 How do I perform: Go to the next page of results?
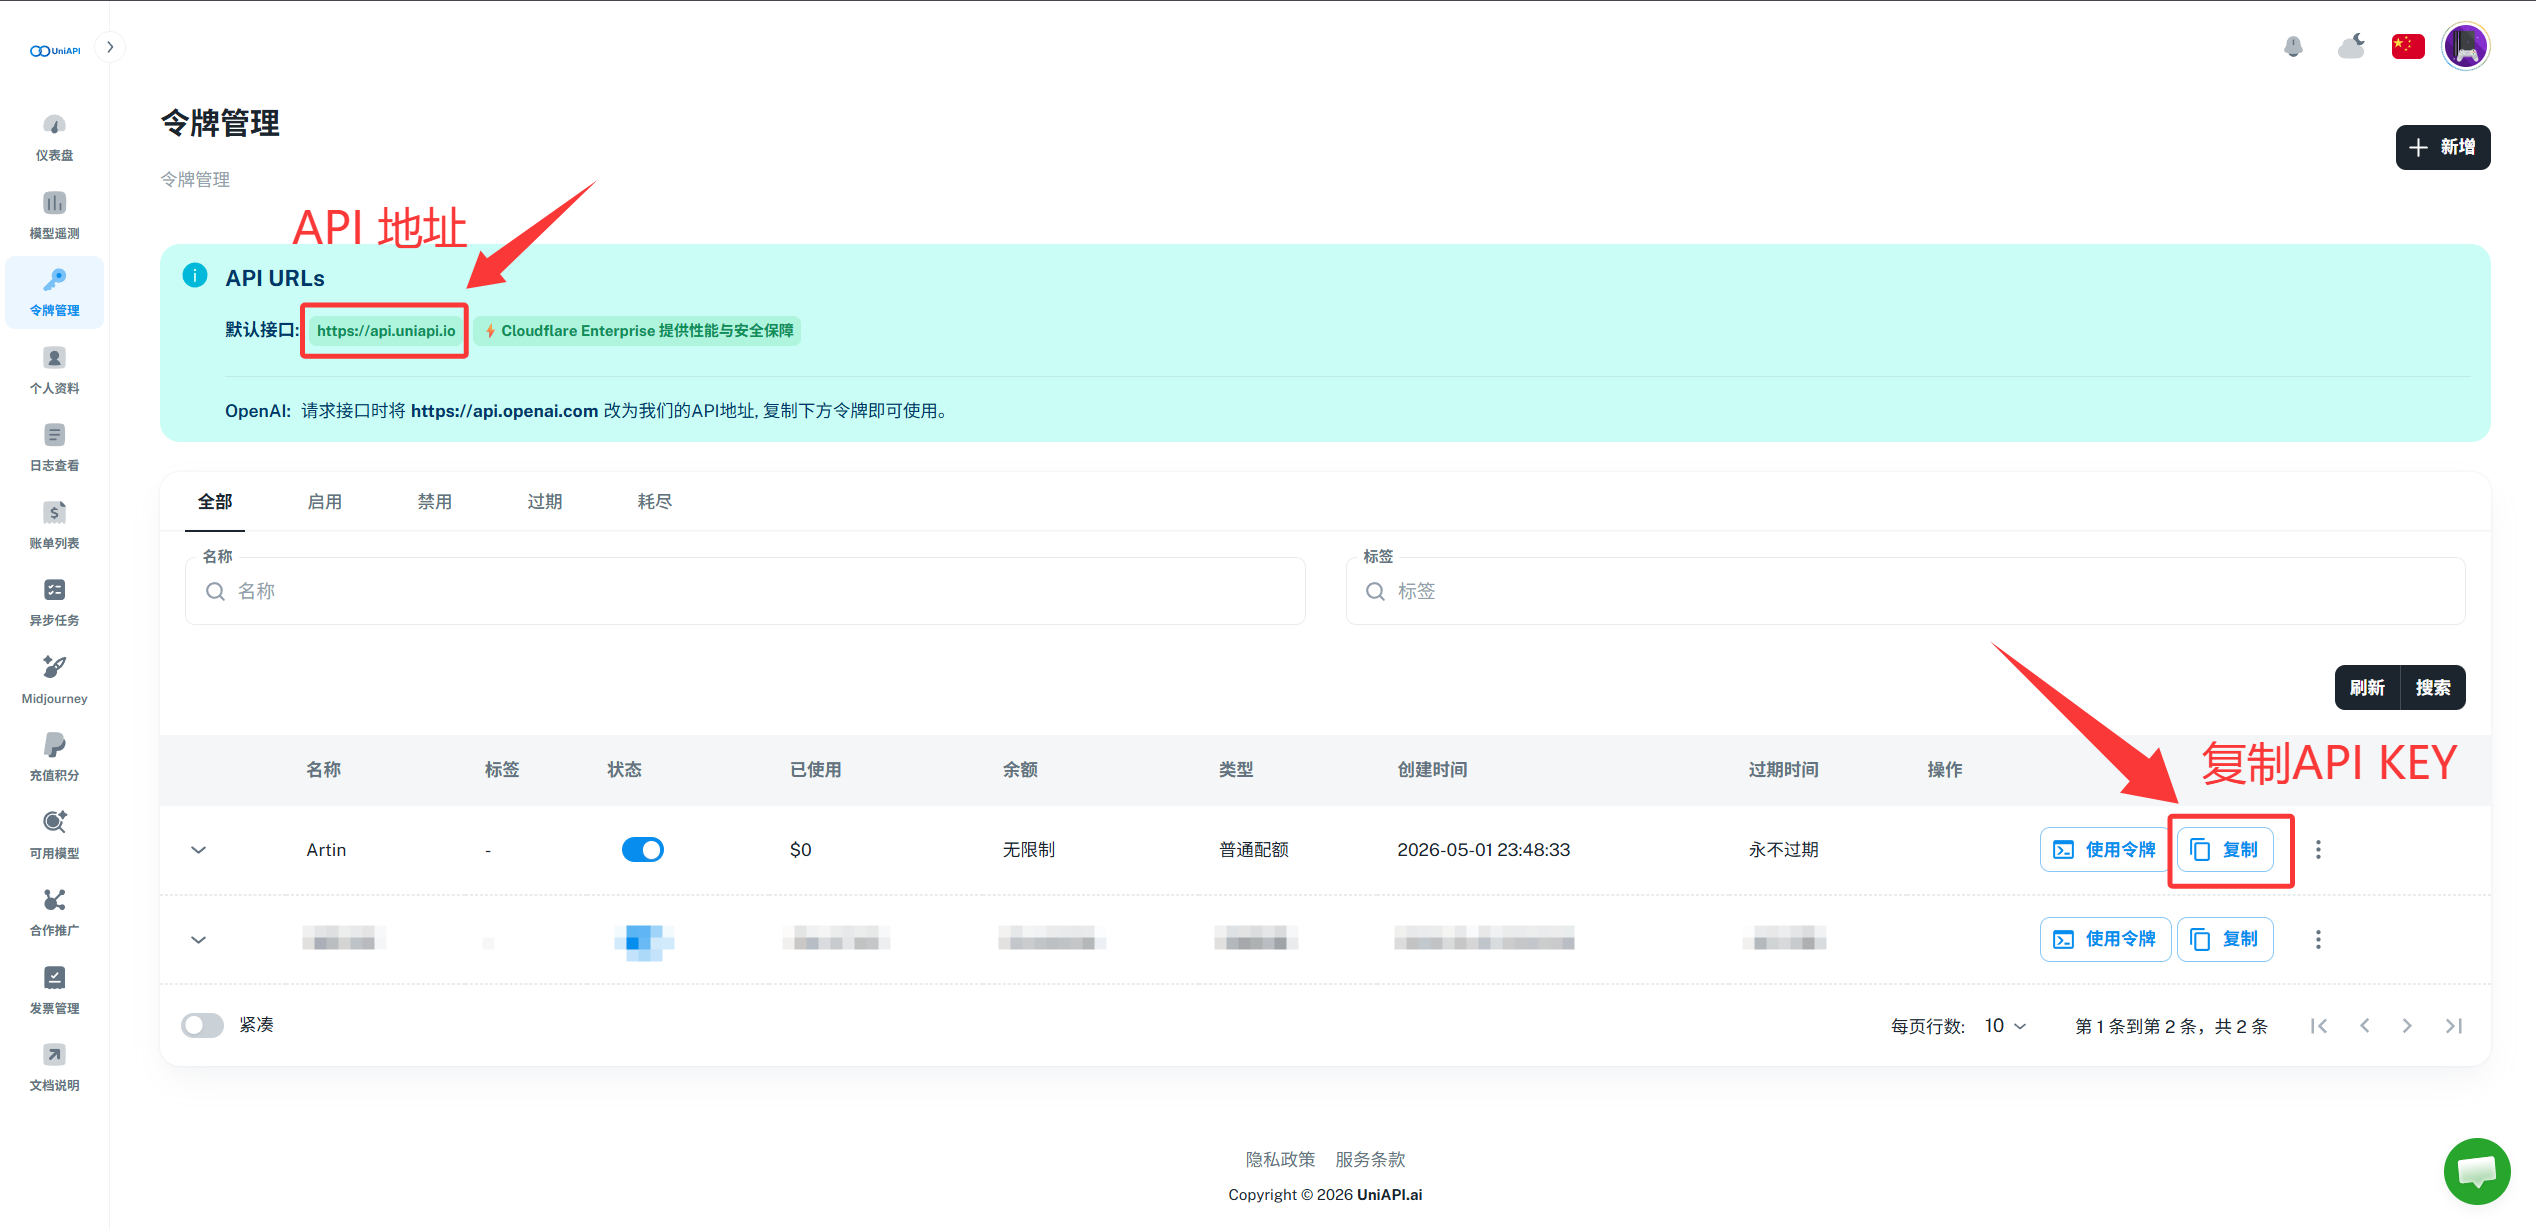click(2407, 1026)
